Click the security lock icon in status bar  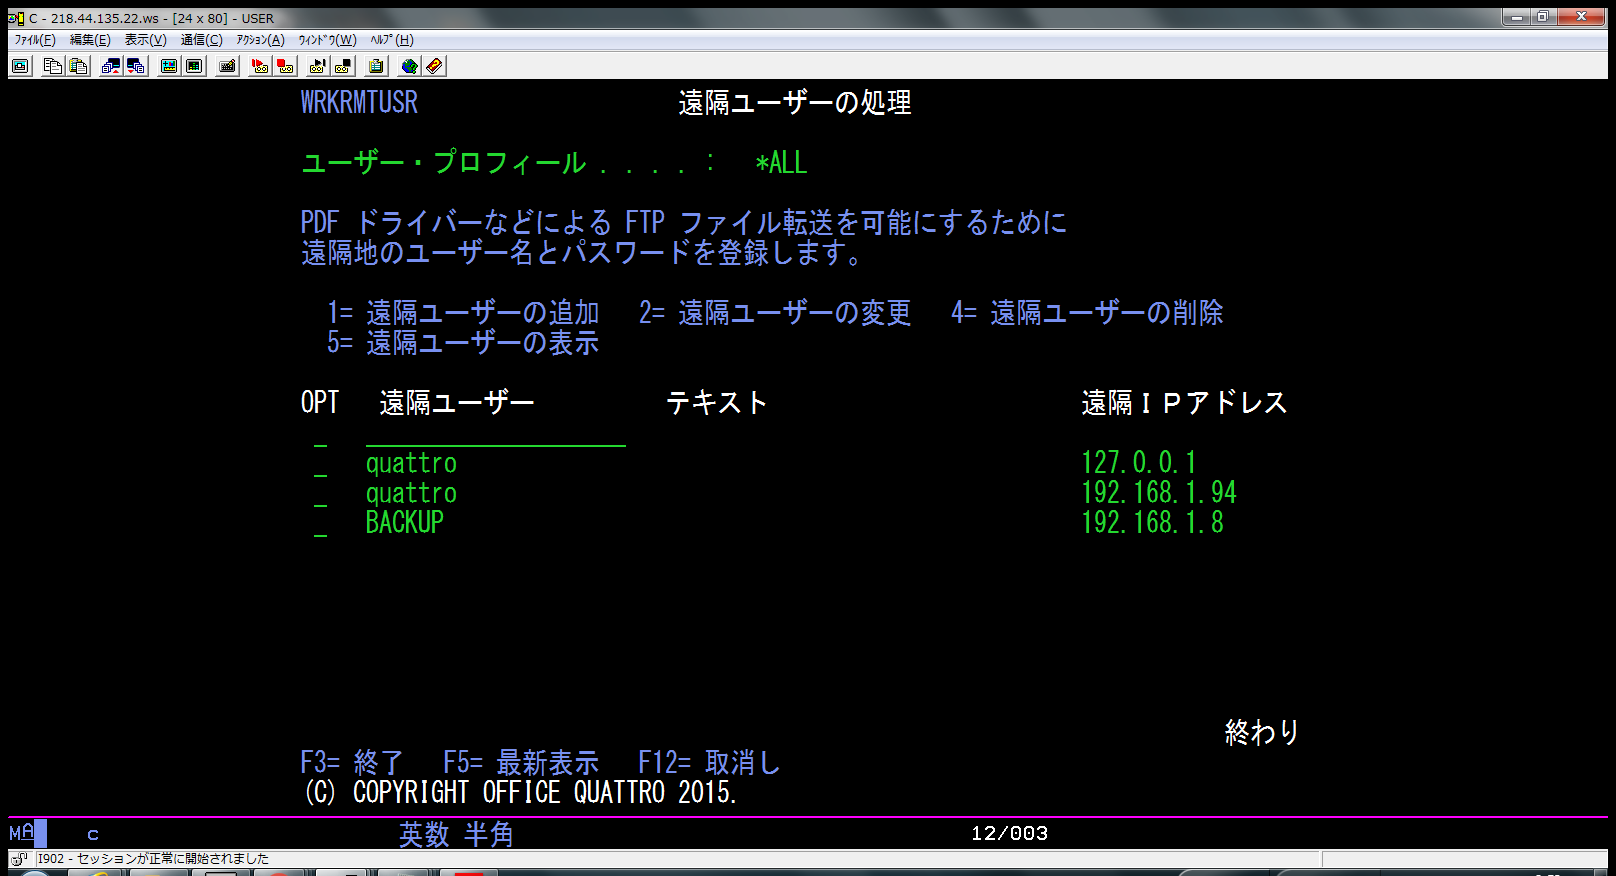tap(19, 859)
